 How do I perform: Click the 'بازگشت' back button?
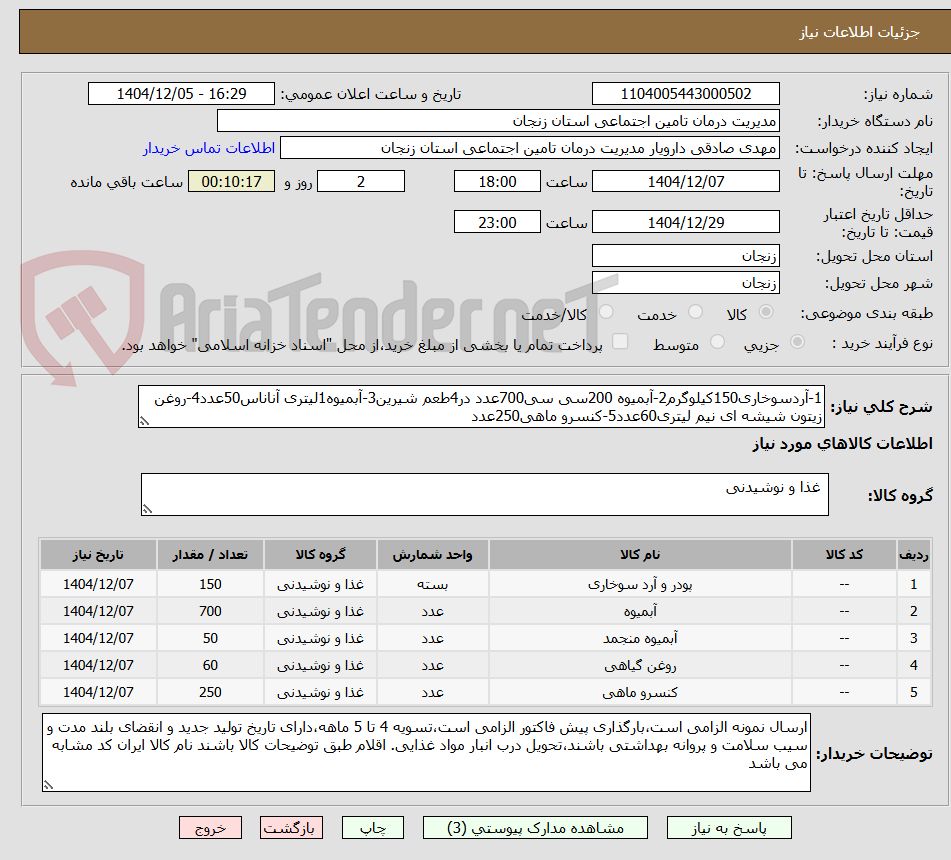pyautogui.click(x=291, y=828)
